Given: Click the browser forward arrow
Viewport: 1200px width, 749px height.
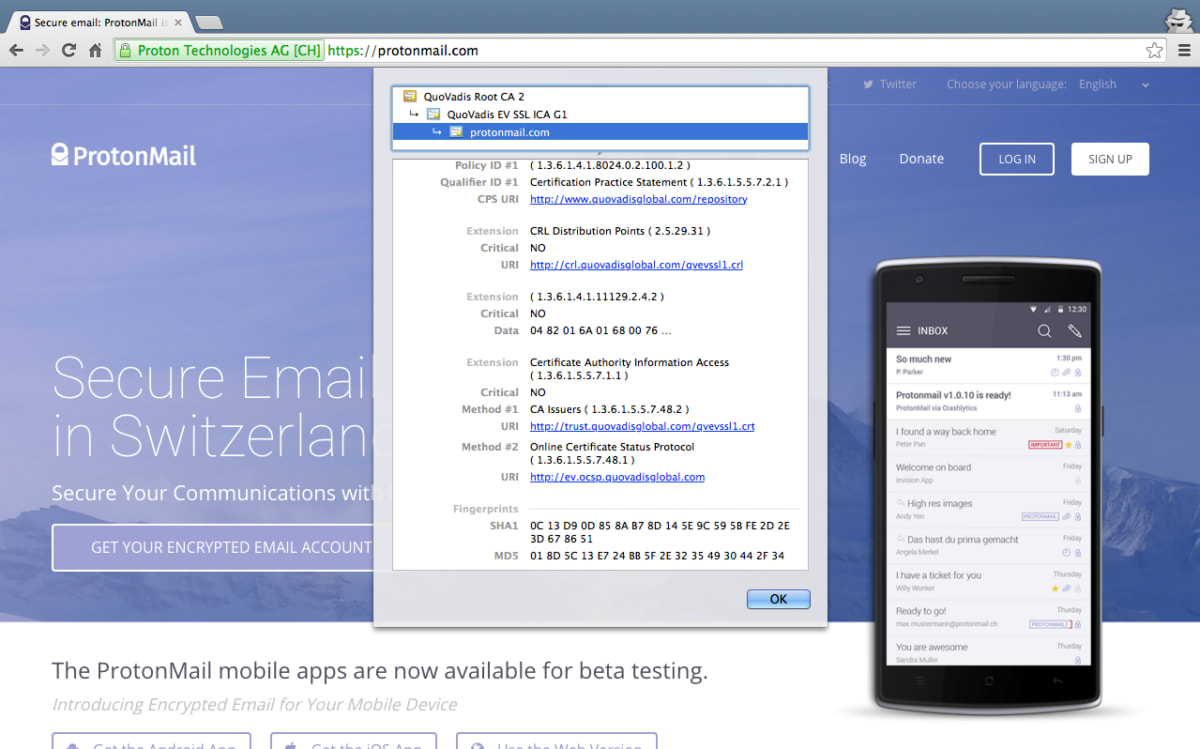Looking at the screenshot, I should [43, 50].
